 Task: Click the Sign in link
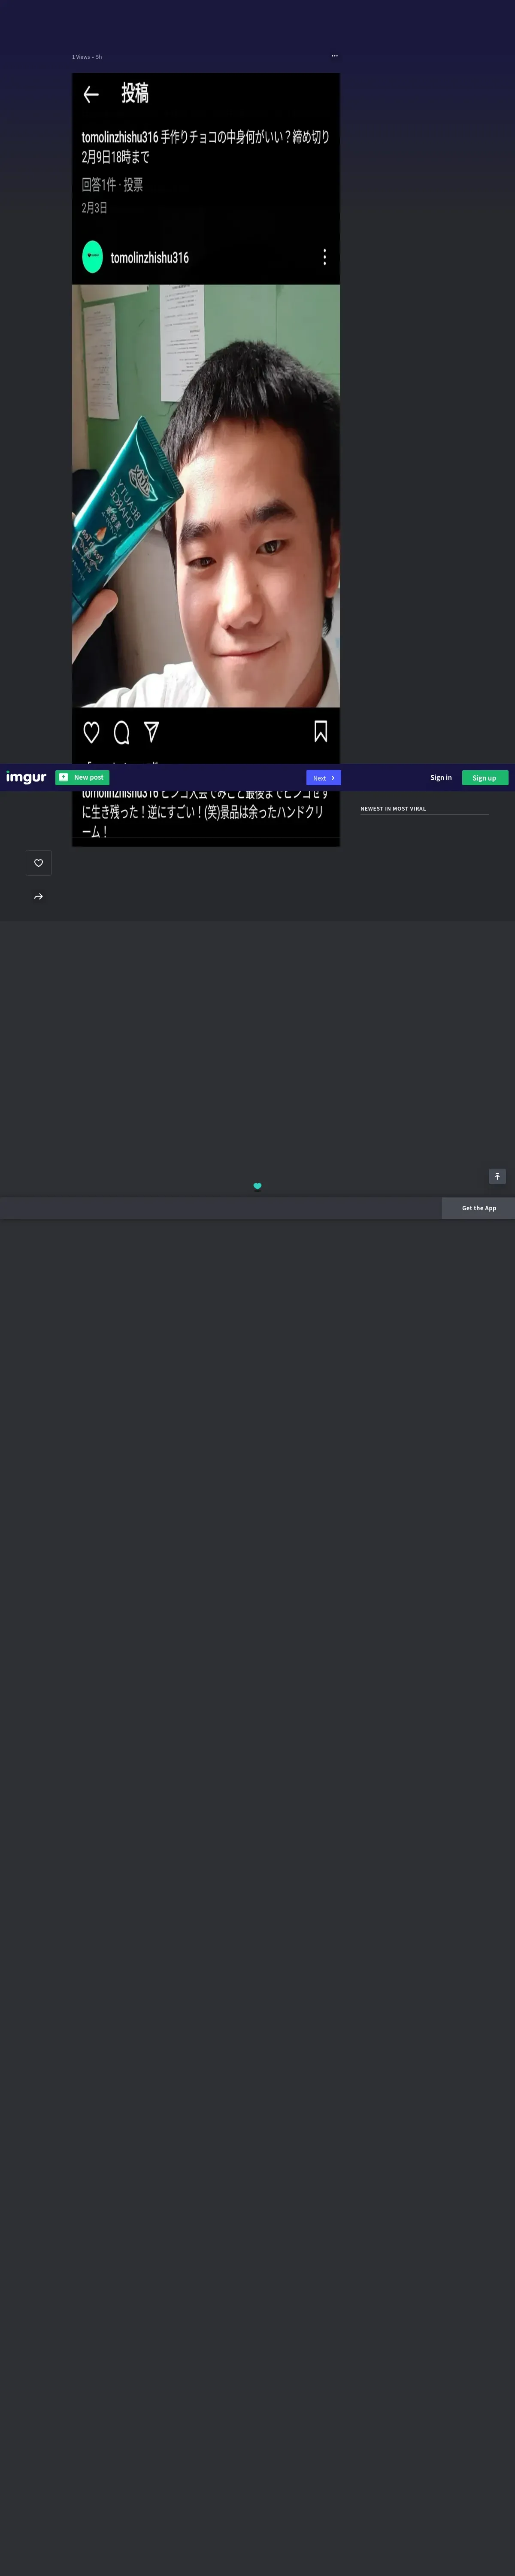coord(441,777)
